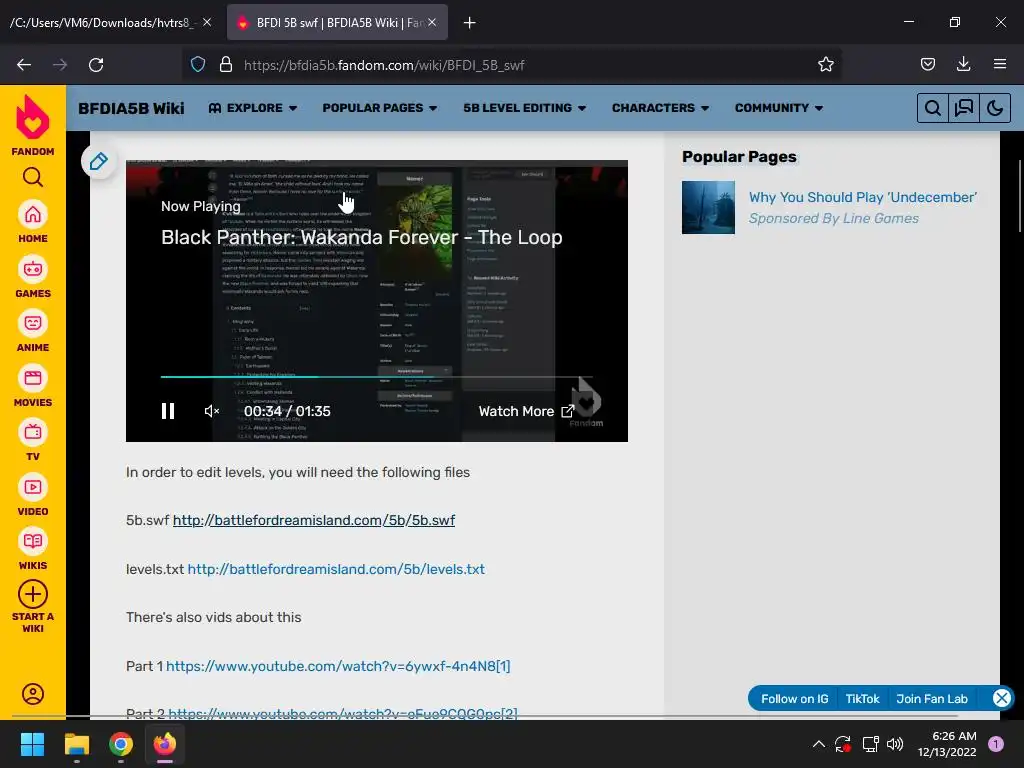Viewport: 1024px width, 768px height.
Task: Open Firefox downloads panel
Action: [963, 64]
